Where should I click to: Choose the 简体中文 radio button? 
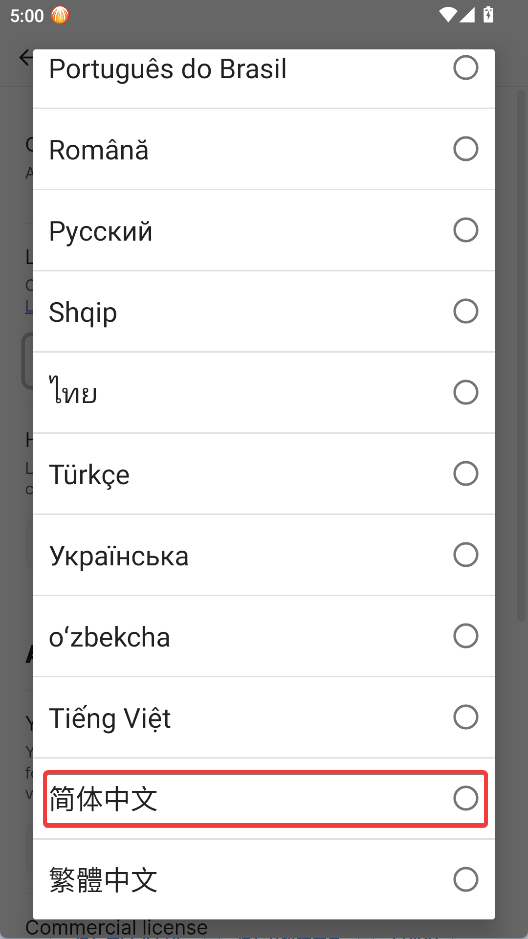click(465, 798)
